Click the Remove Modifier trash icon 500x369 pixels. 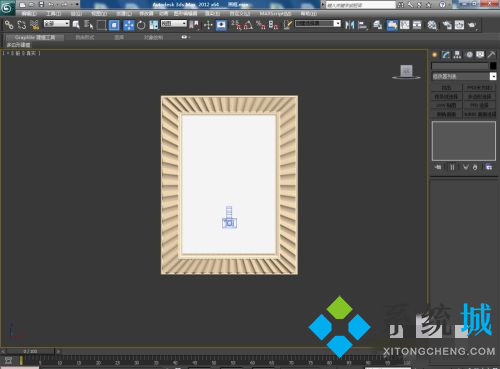475,167
